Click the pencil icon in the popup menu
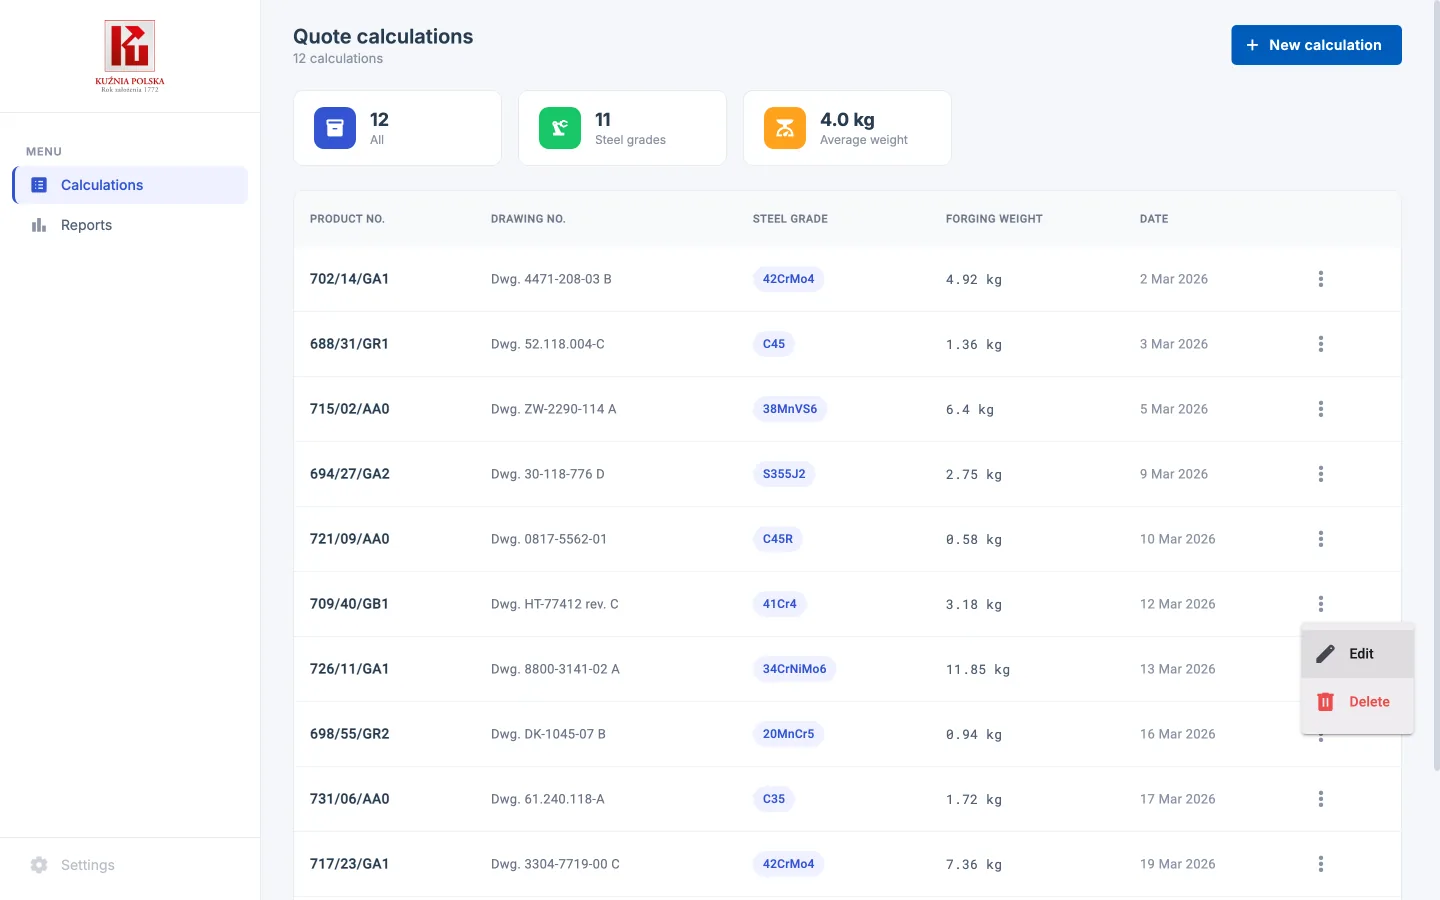Image resolution: width=1440 pixels, height=900 pixels. pyautogui.click(x=1325, y=654)
